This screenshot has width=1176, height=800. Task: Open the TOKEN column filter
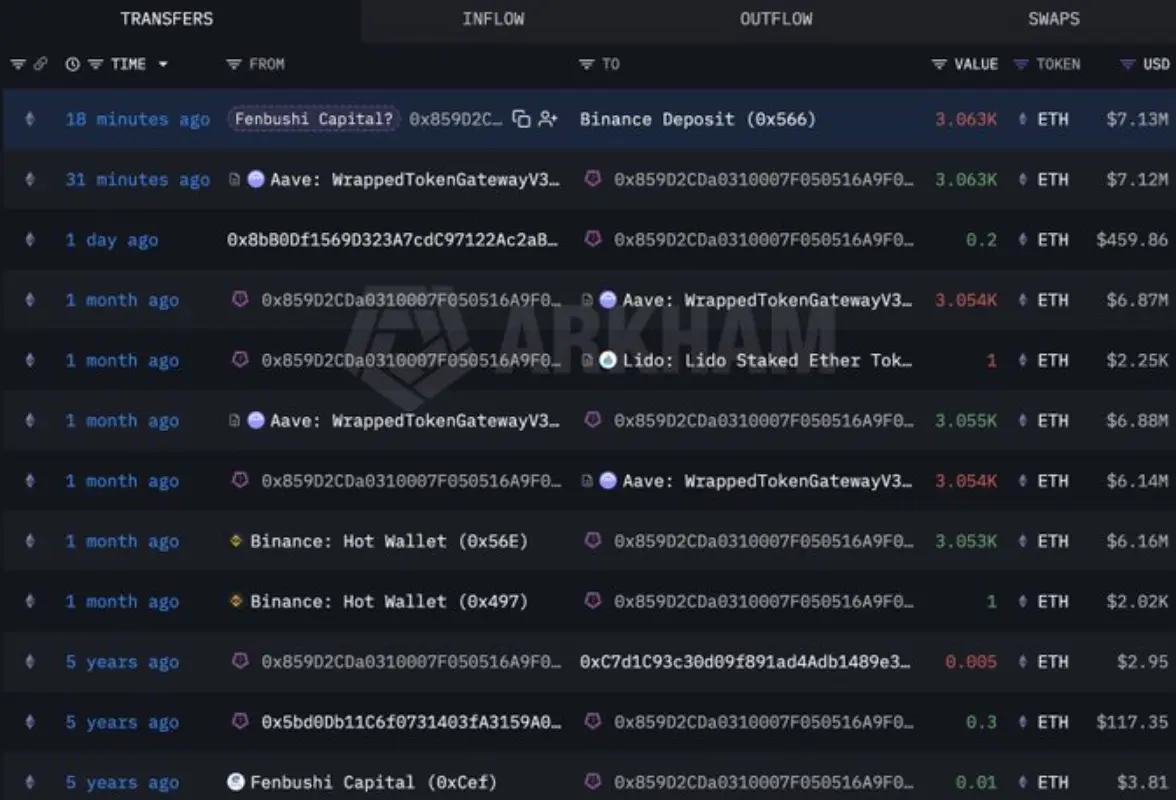(x=1021, y=64)
